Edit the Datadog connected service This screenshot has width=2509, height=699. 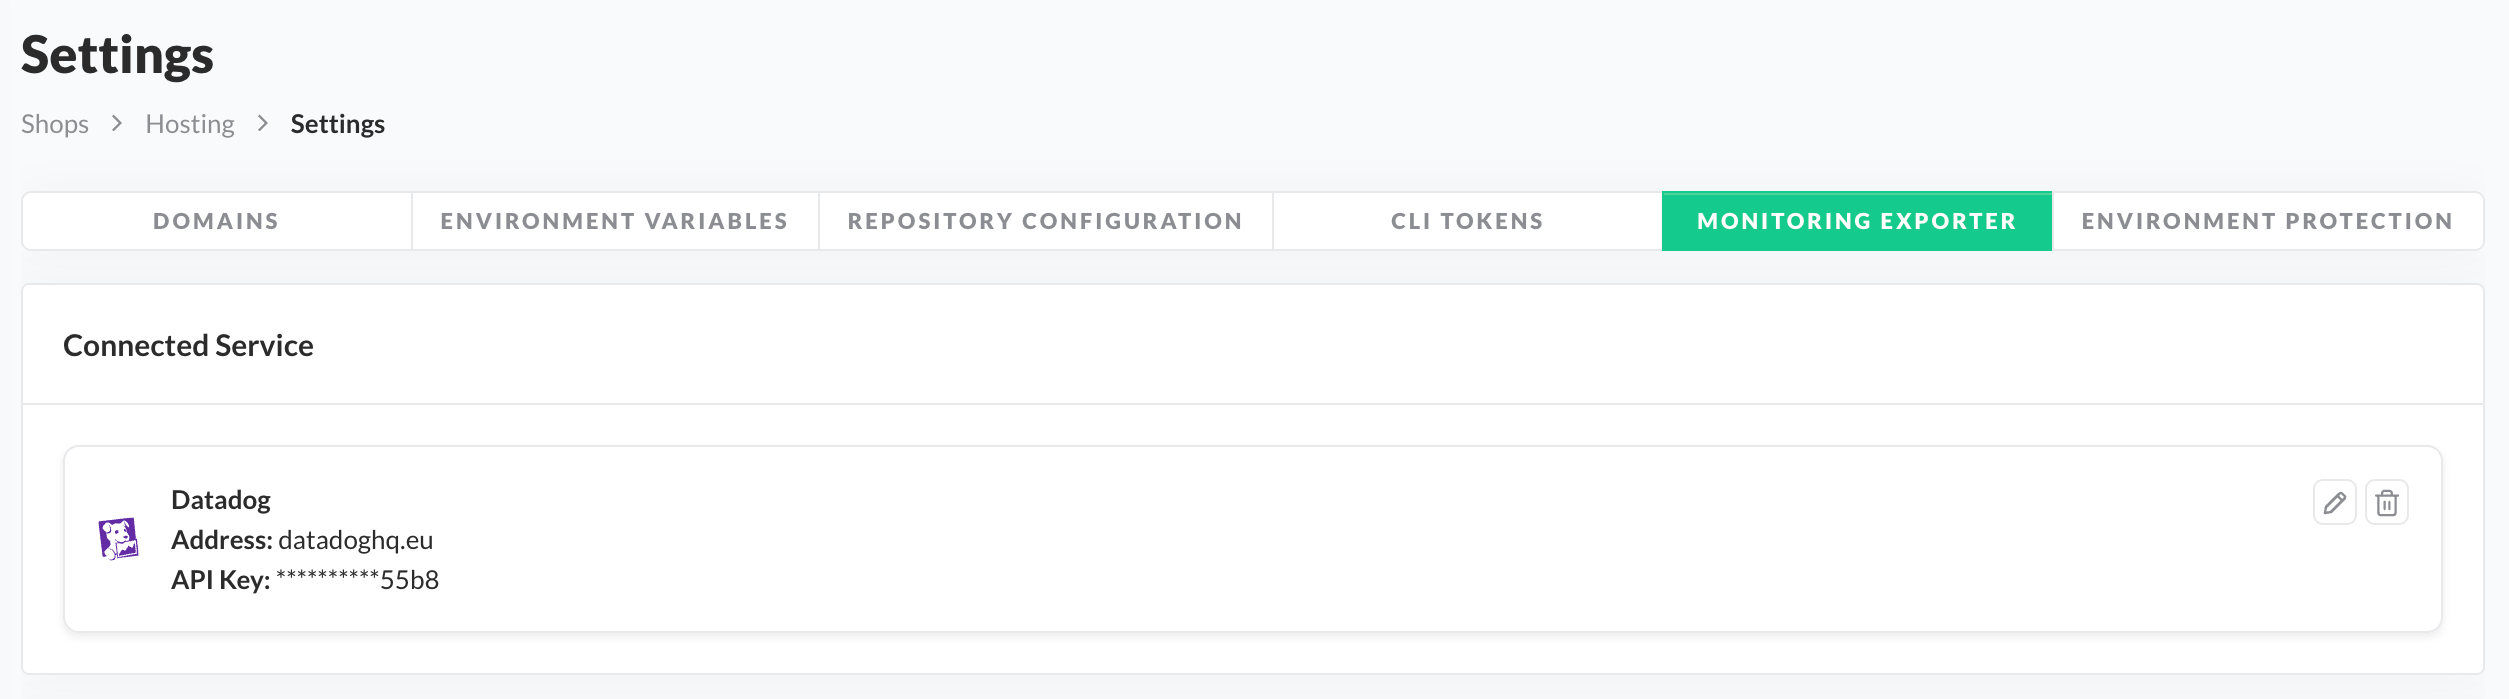[2334, 502]
